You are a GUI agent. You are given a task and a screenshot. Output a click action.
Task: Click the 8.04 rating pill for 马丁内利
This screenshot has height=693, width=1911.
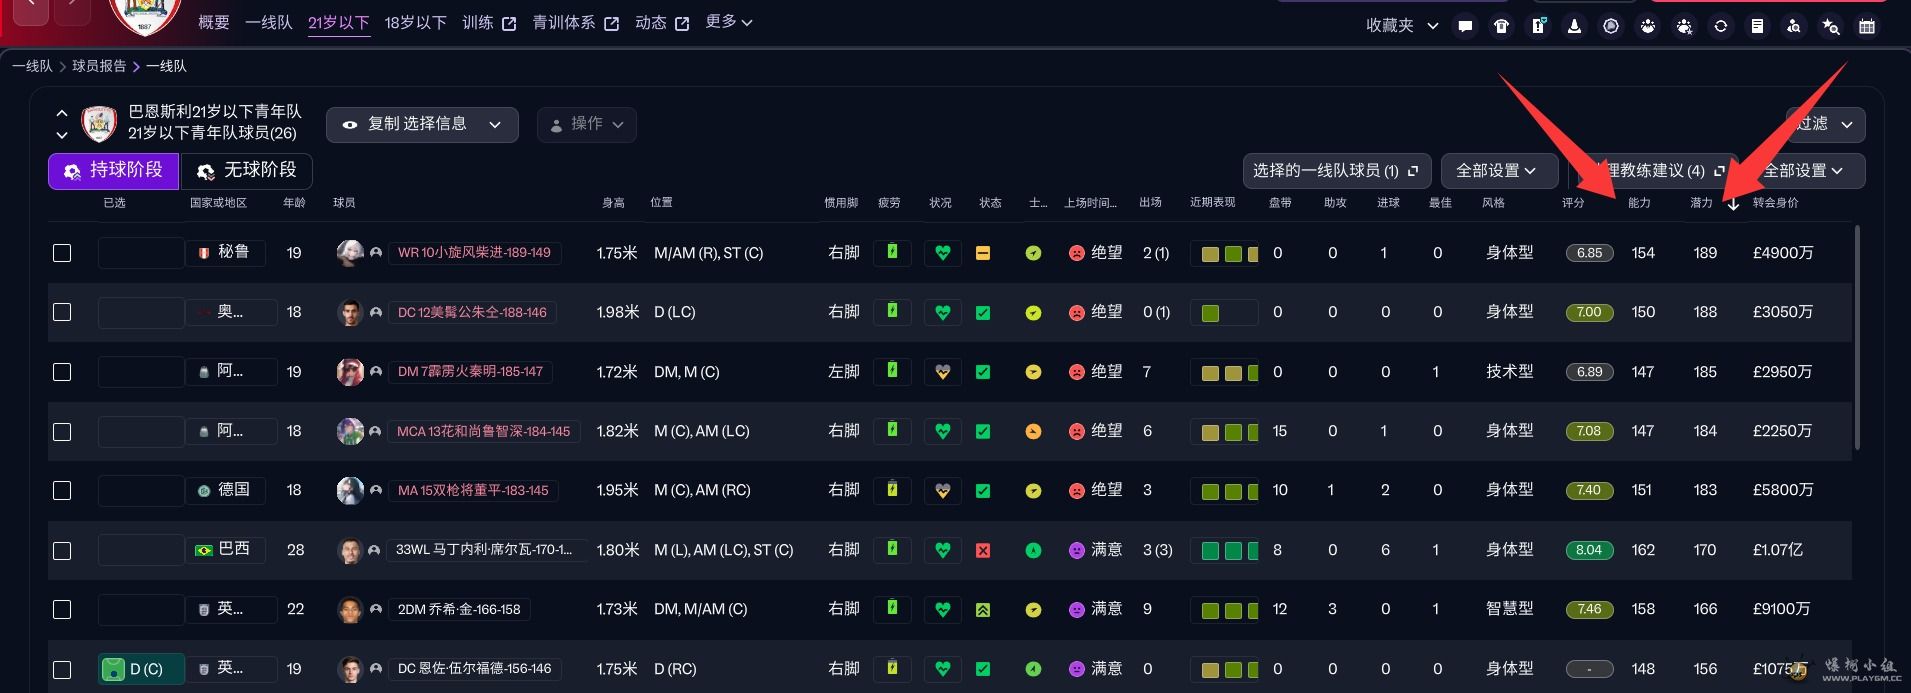click(x=1589, y=550)
